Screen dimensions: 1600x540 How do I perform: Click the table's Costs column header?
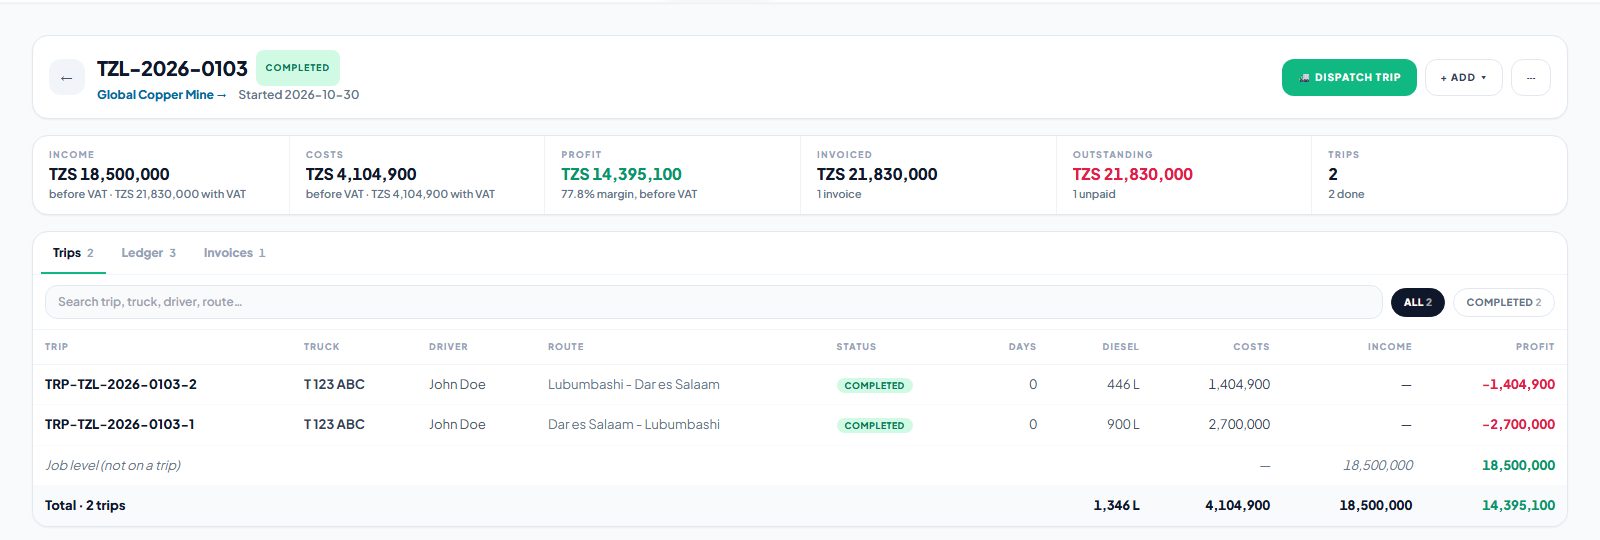coord(1251,347)
